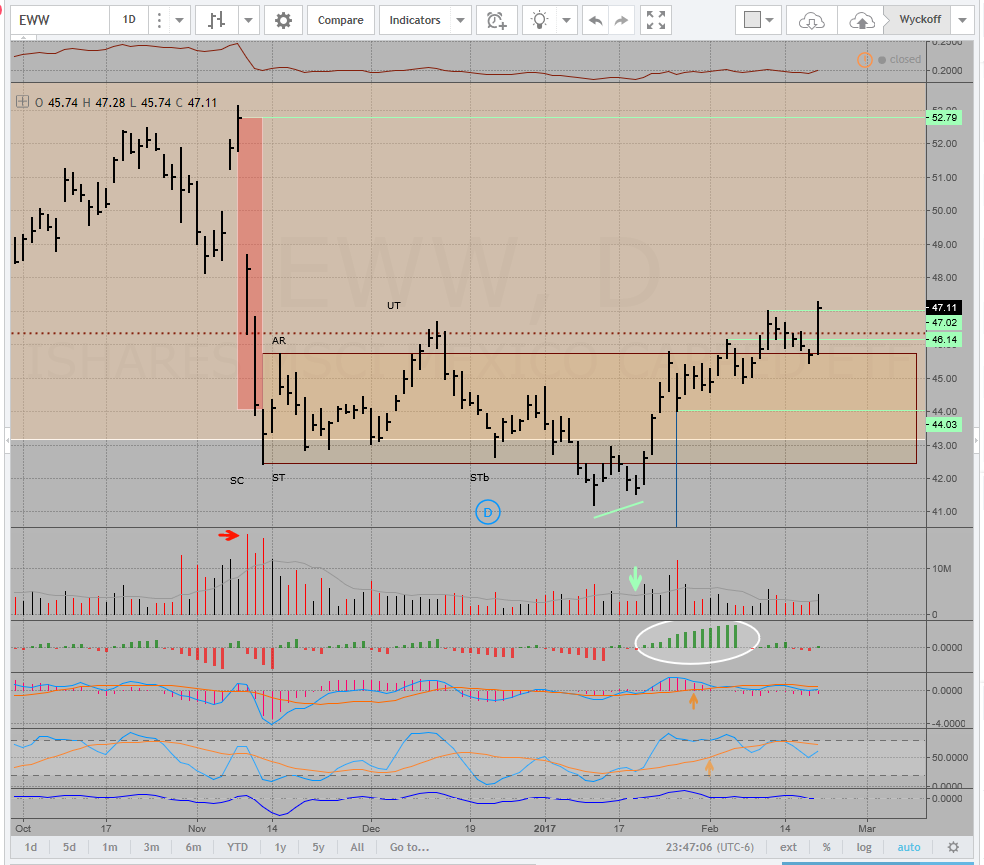Click the create alert clock icon
The image size is (984, 865).
click(x=495, y=20)
